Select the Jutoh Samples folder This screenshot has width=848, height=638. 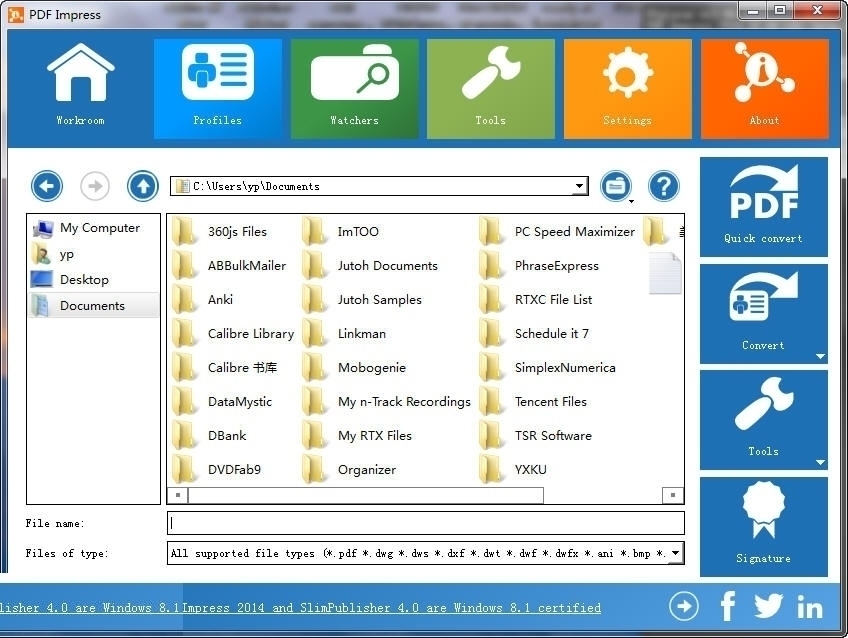(362, 300)
